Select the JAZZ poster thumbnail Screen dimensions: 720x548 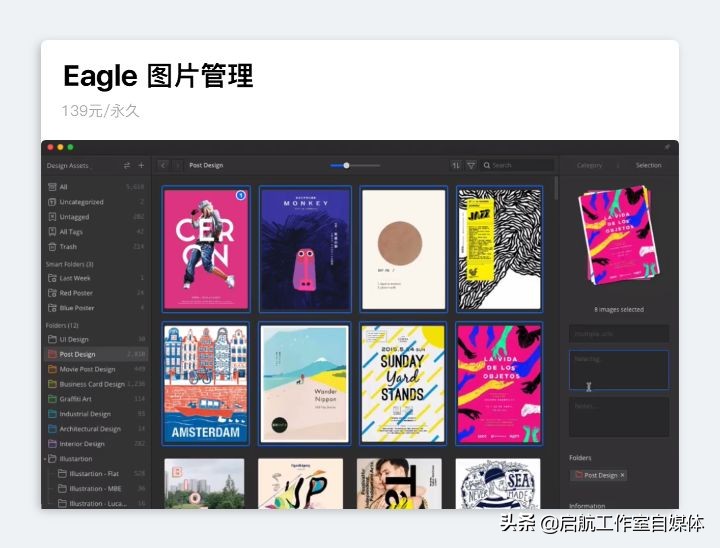point(500,249)
